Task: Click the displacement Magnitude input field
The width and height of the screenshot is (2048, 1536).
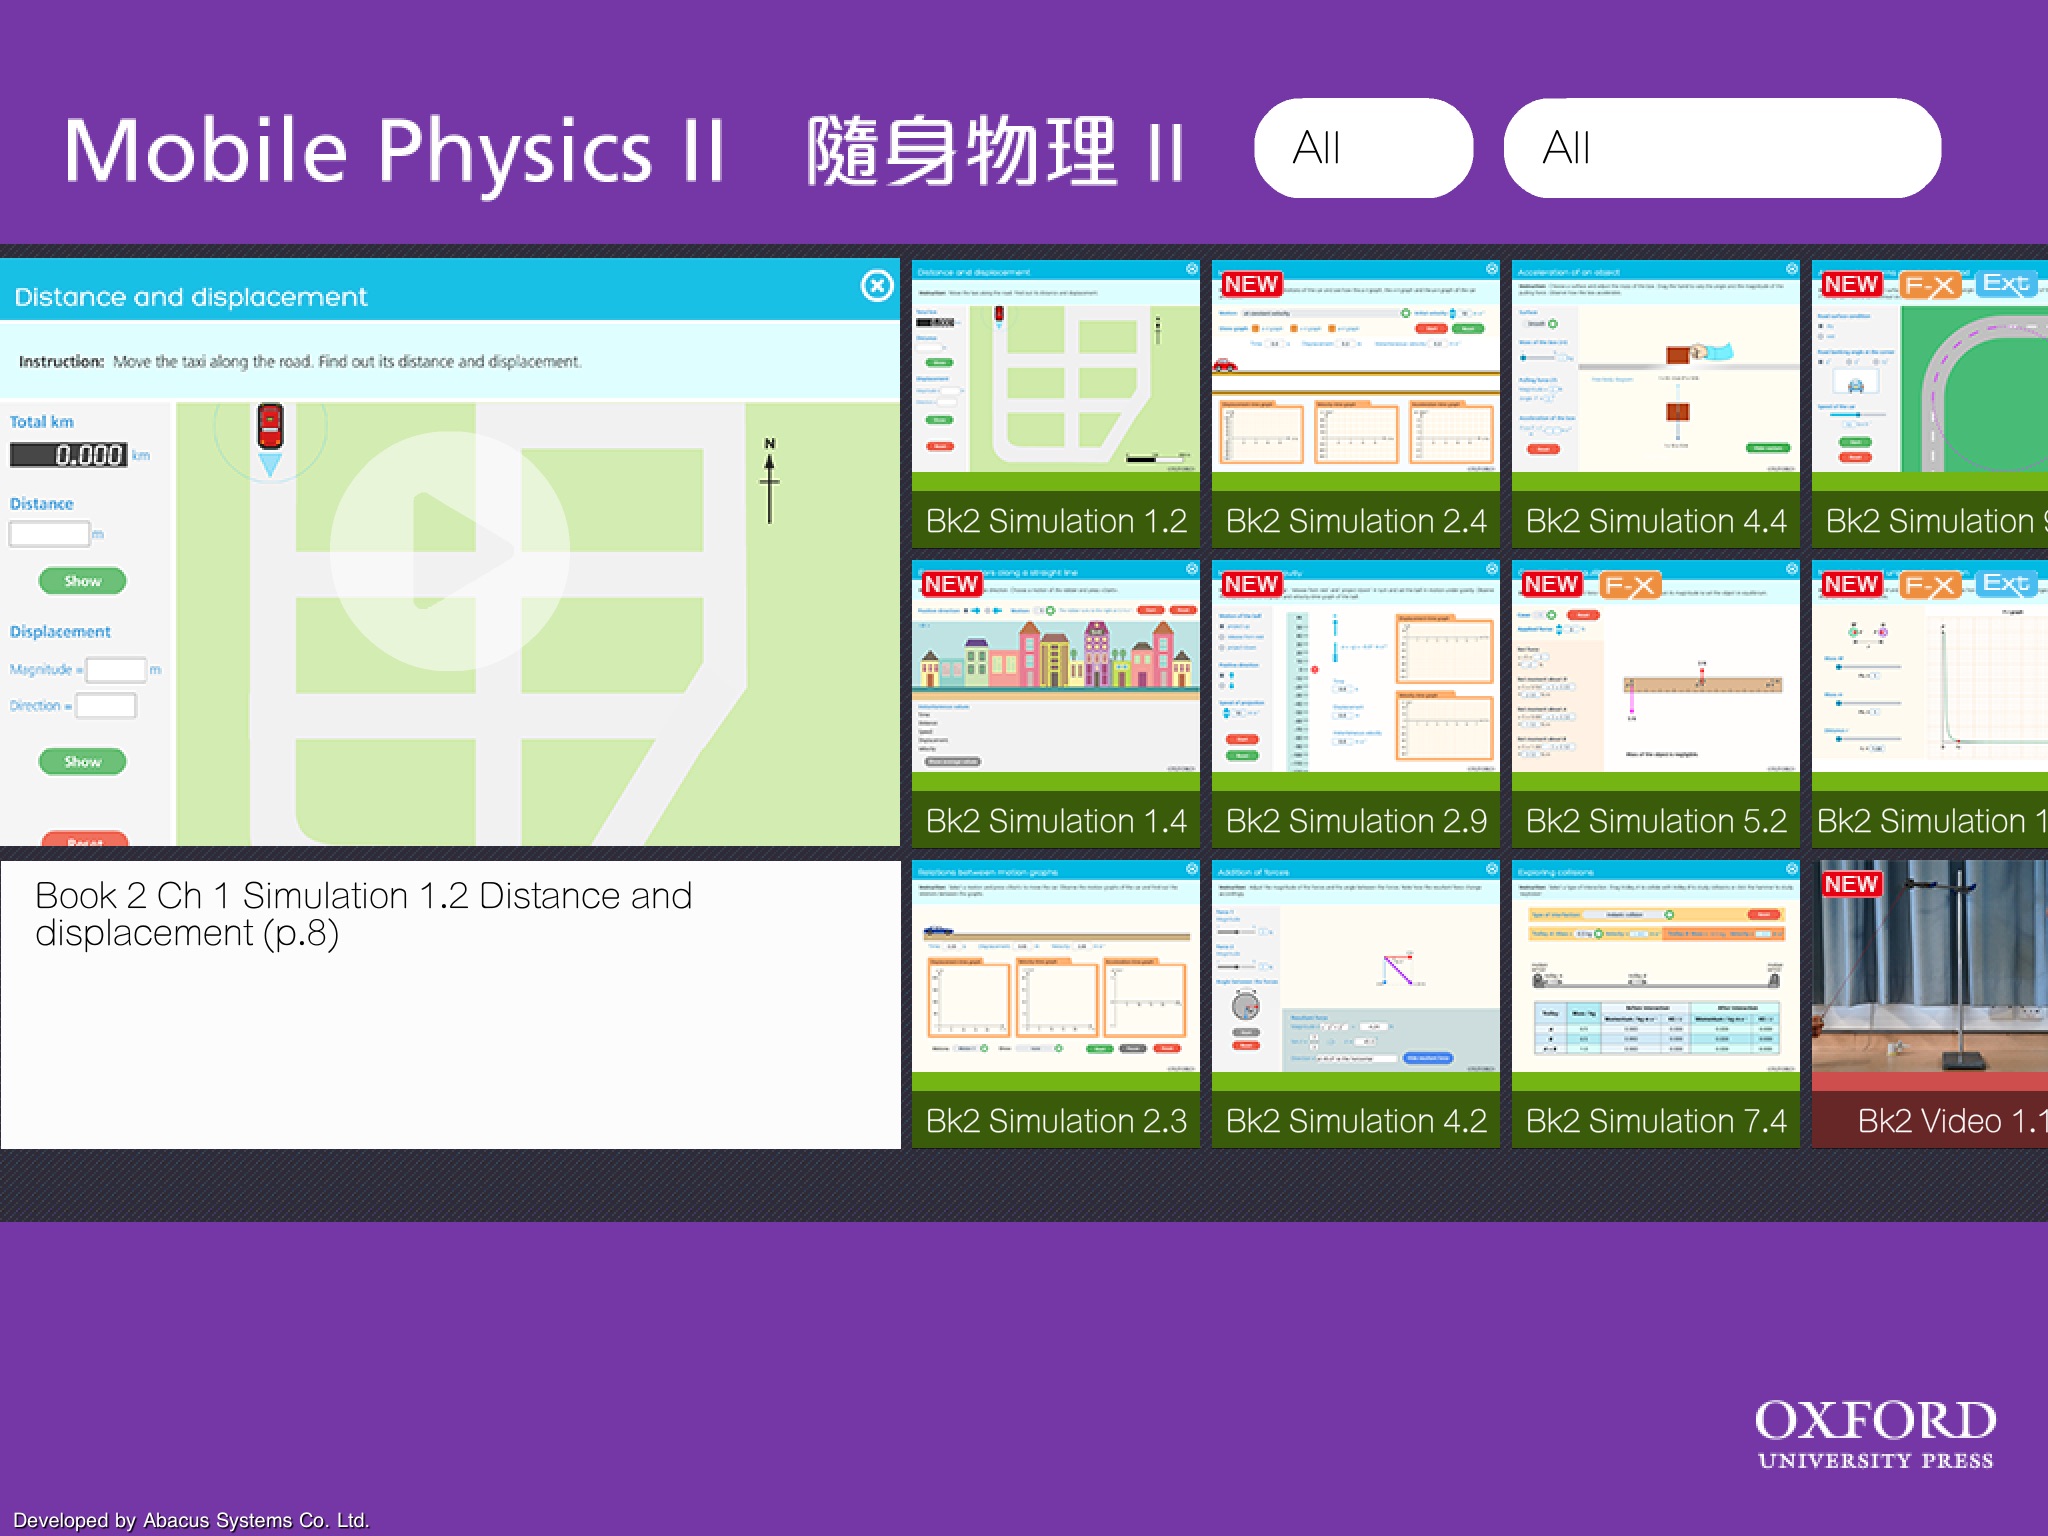Action: (116, 669)
